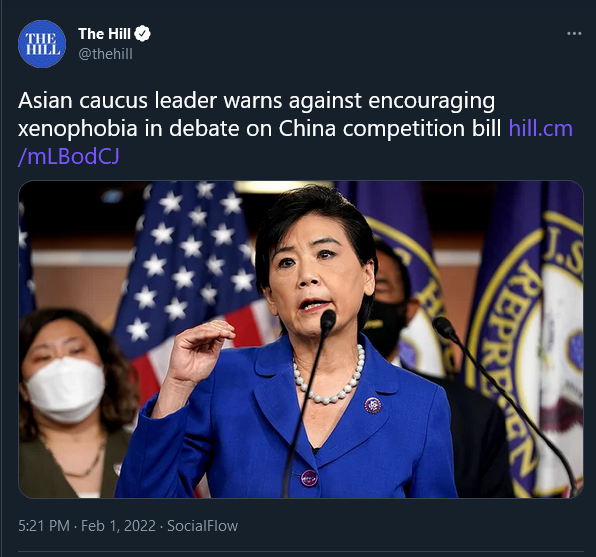Click the /mLBodCJ link portion
The width and height of the screenshot is (596, 557).
(69, 156)
